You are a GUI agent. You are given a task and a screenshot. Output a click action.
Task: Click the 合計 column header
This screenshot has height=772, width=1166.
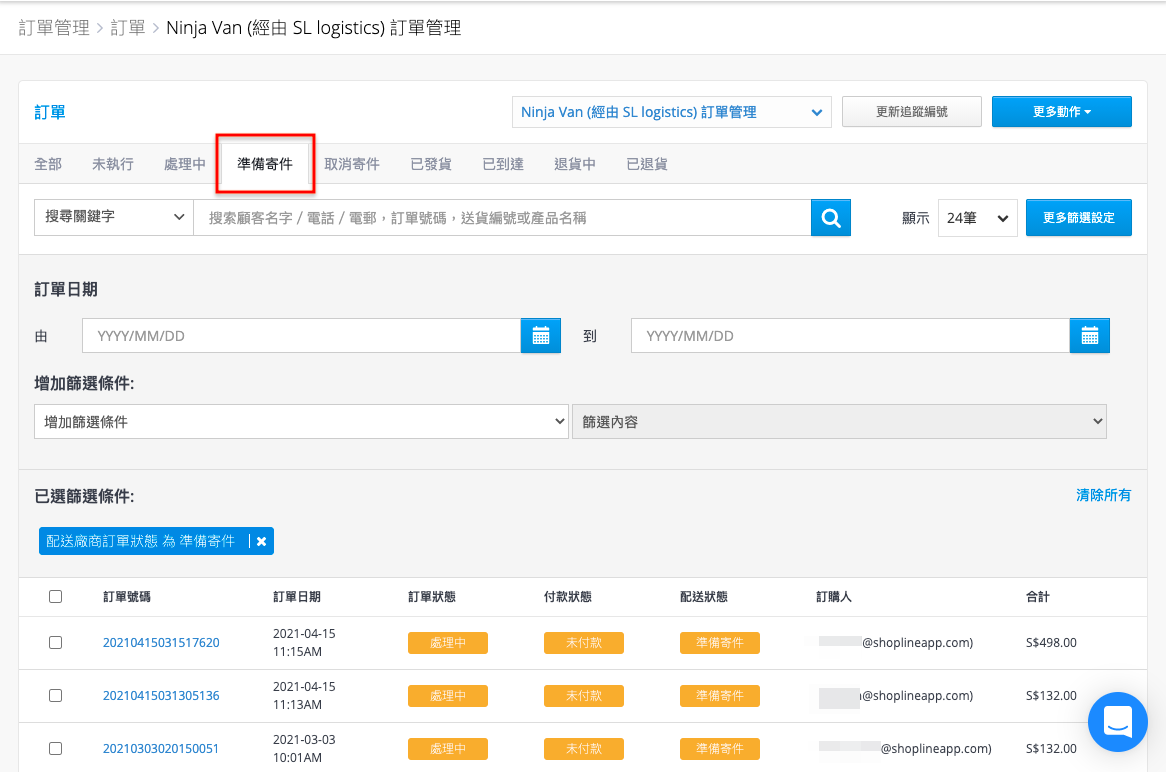click(x=1038, y=596)
